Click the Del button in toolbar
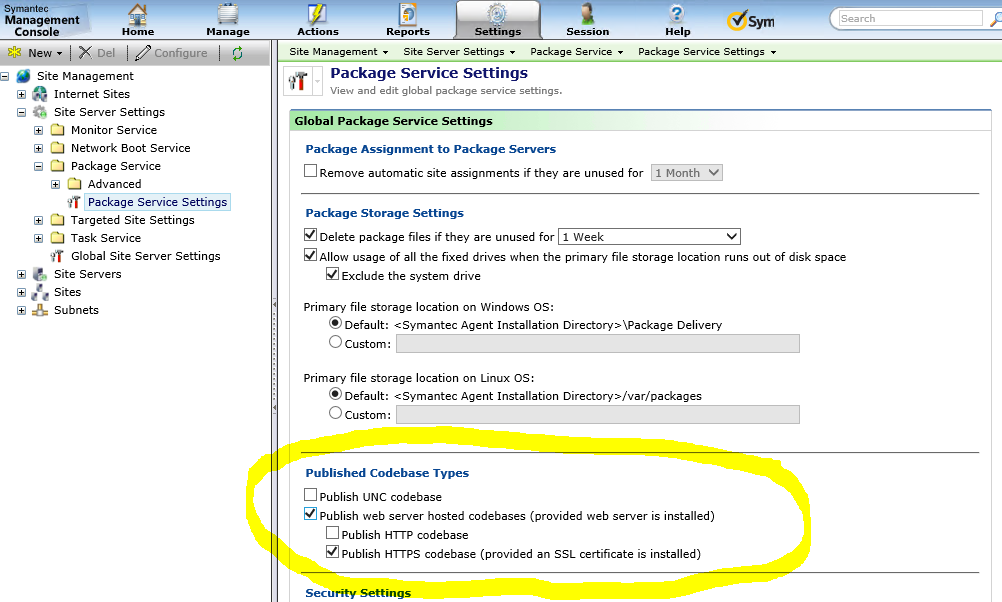 97,53
